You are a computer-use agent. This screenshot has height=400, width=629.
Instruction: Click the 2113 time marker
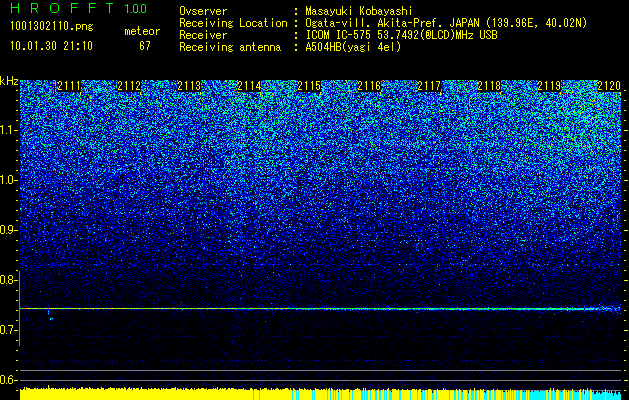point(189,86)
